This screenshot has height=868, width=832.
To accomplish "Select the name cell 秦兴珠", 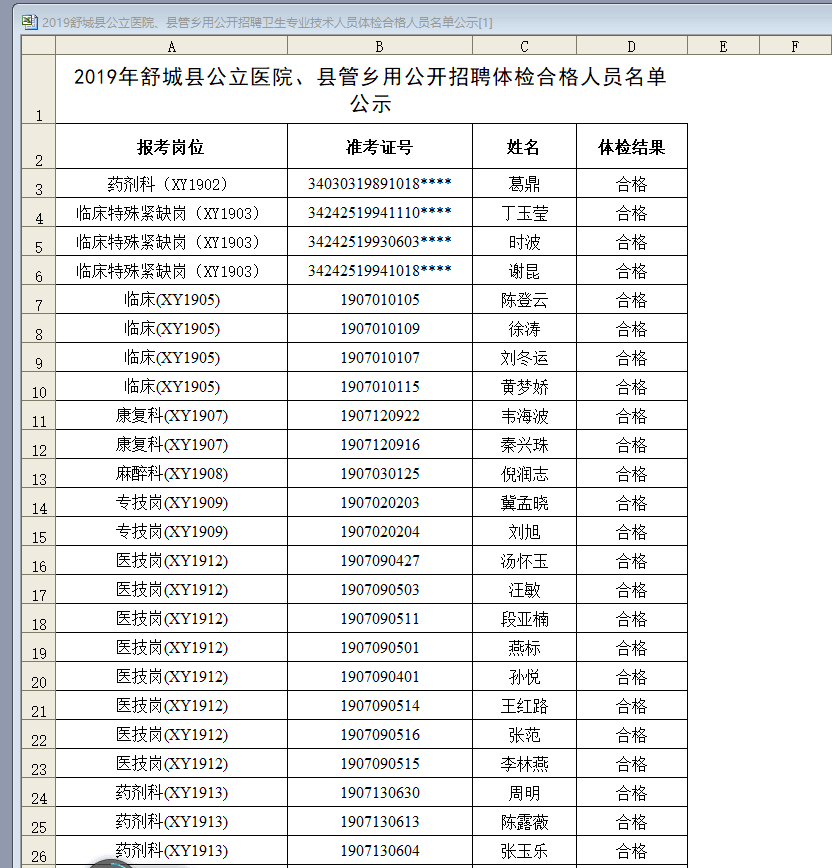I will (524, 445).
